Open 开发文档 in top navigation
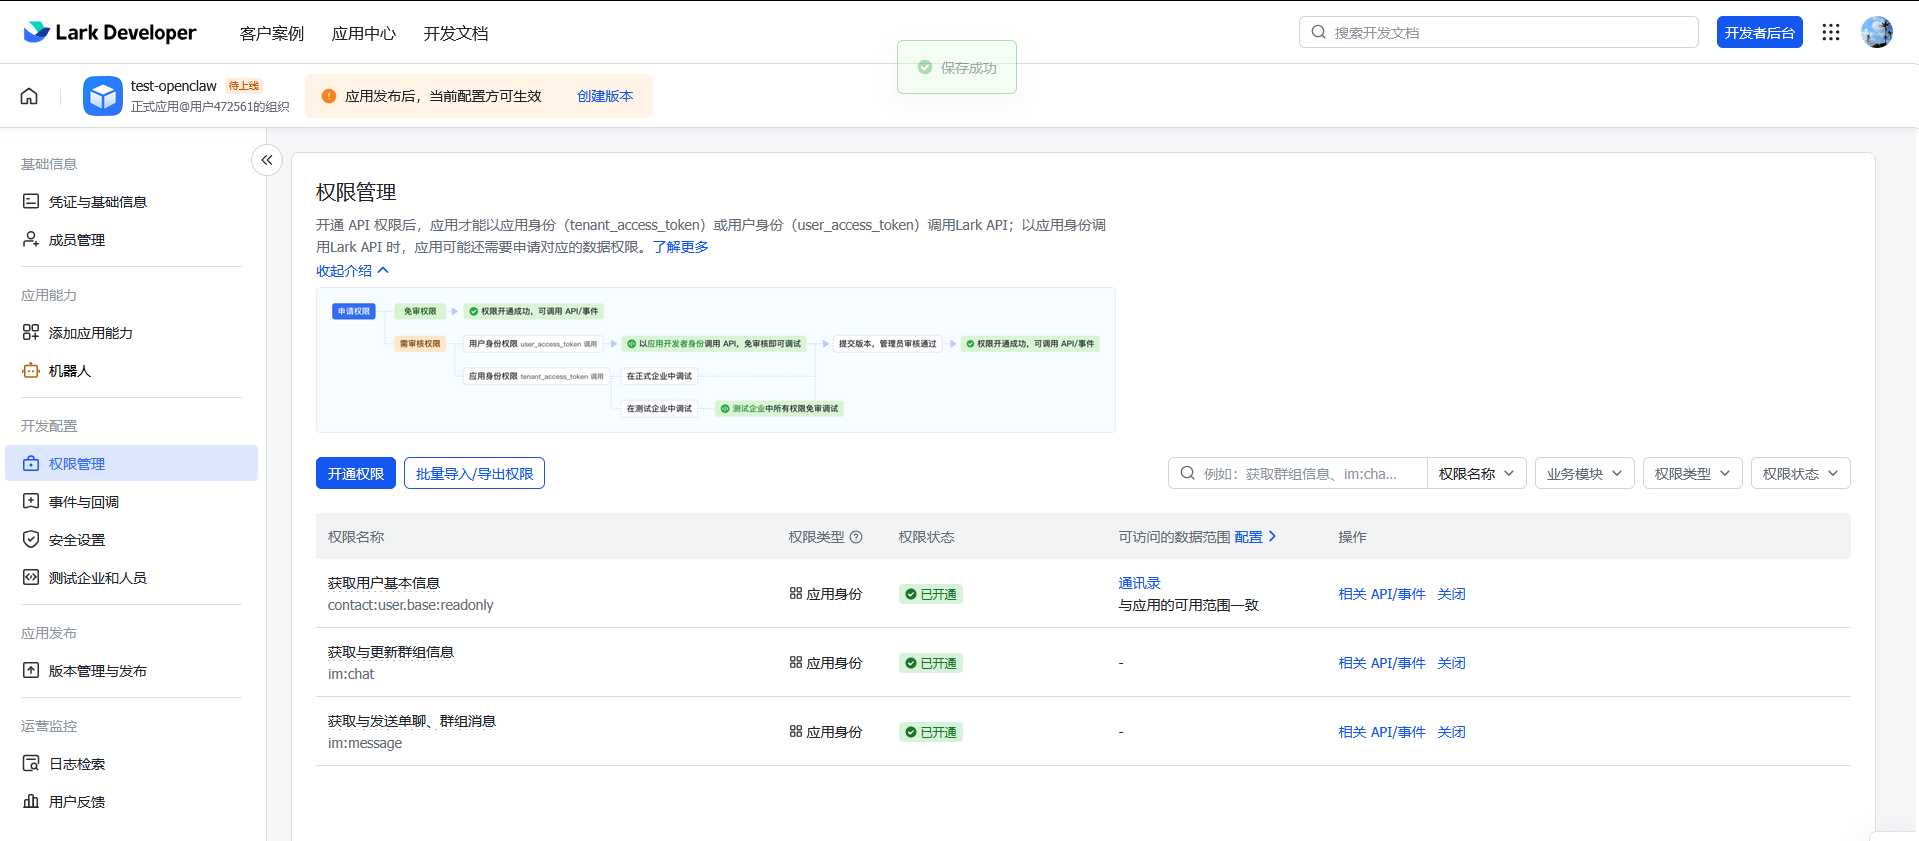 tap(456, 34)
